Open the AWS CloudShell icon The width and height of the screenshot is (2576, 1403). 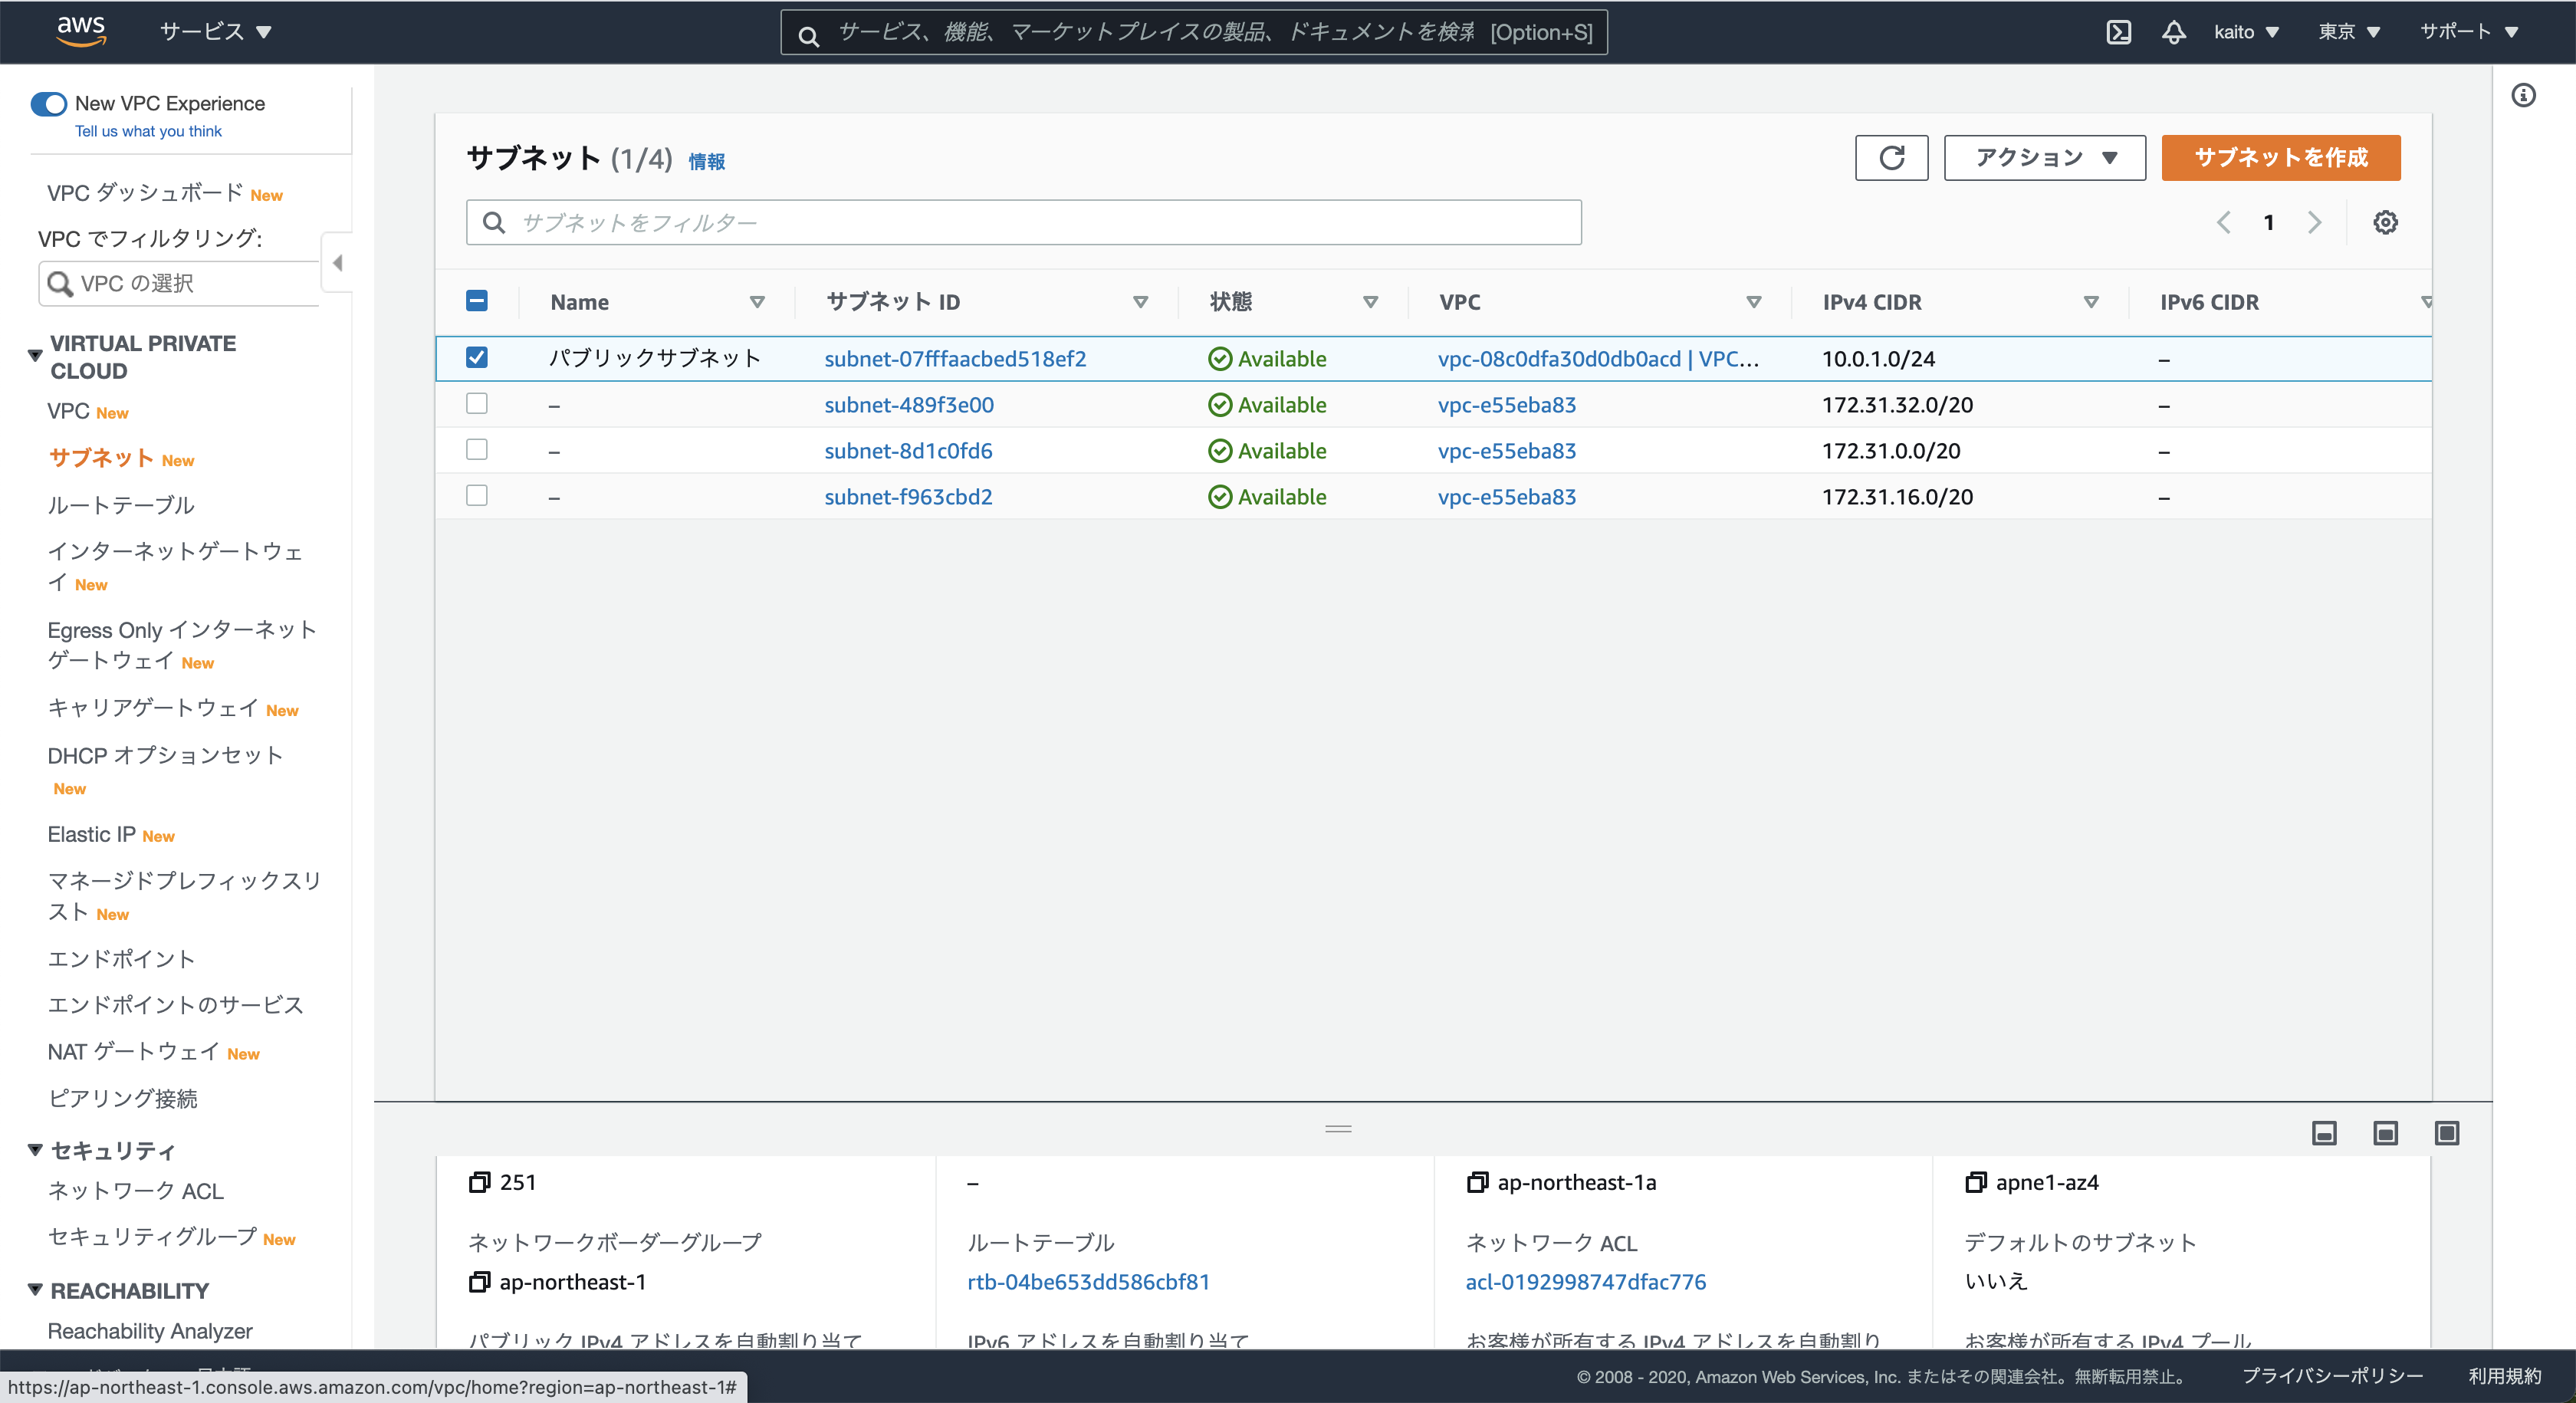[2118, 32]
